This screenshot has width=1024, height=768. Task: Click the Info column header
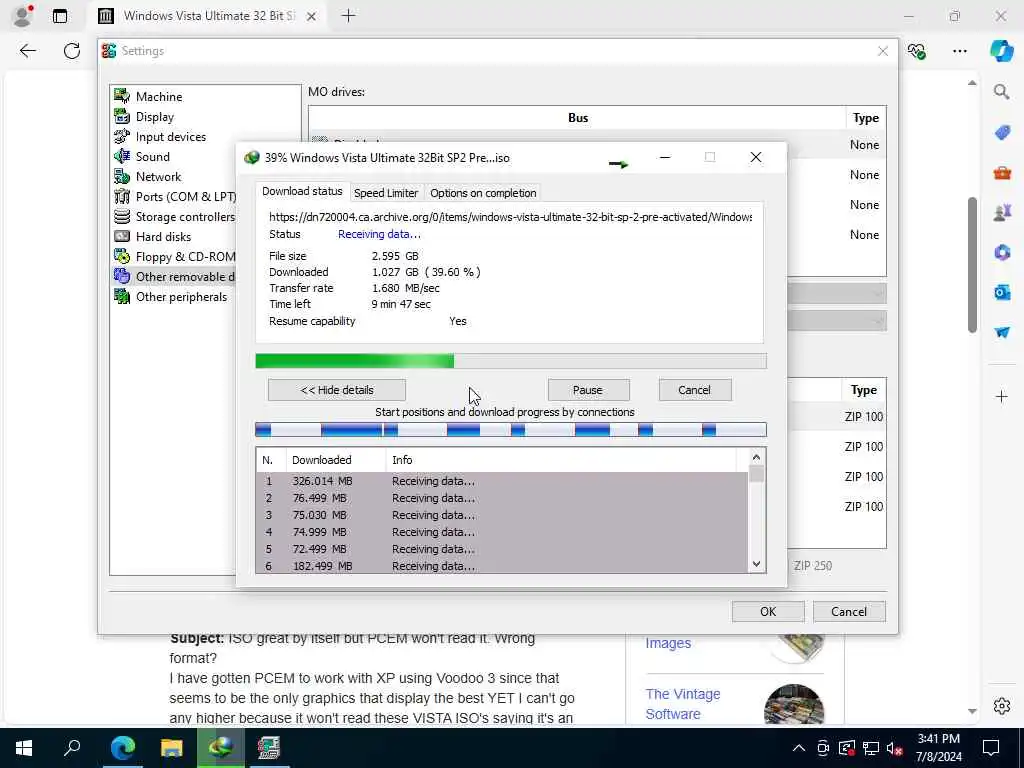(560, 460)
